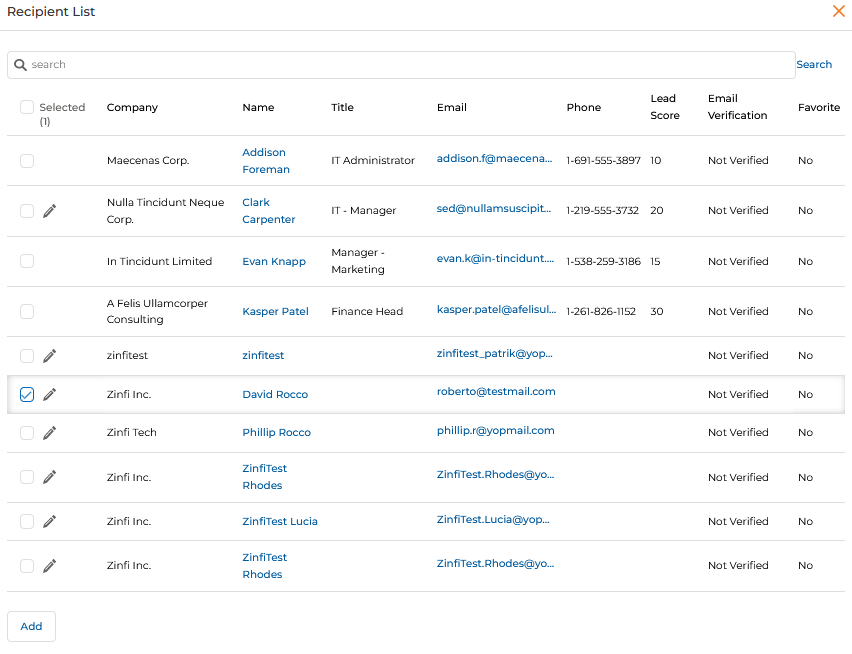Click the Recipient List dialog title
Image resolution: width=852 pixels, height=654 pixels.
(x=51, y=11)
